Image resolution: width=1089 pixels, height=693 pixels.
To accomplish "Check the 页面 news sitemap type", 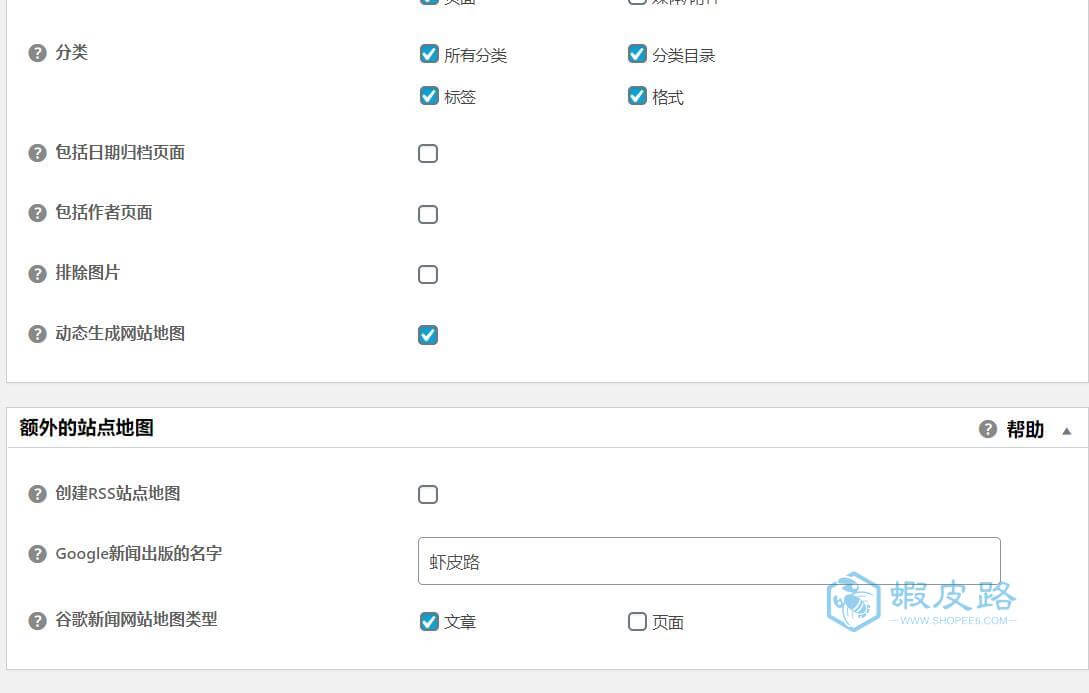I will point(637,621).
